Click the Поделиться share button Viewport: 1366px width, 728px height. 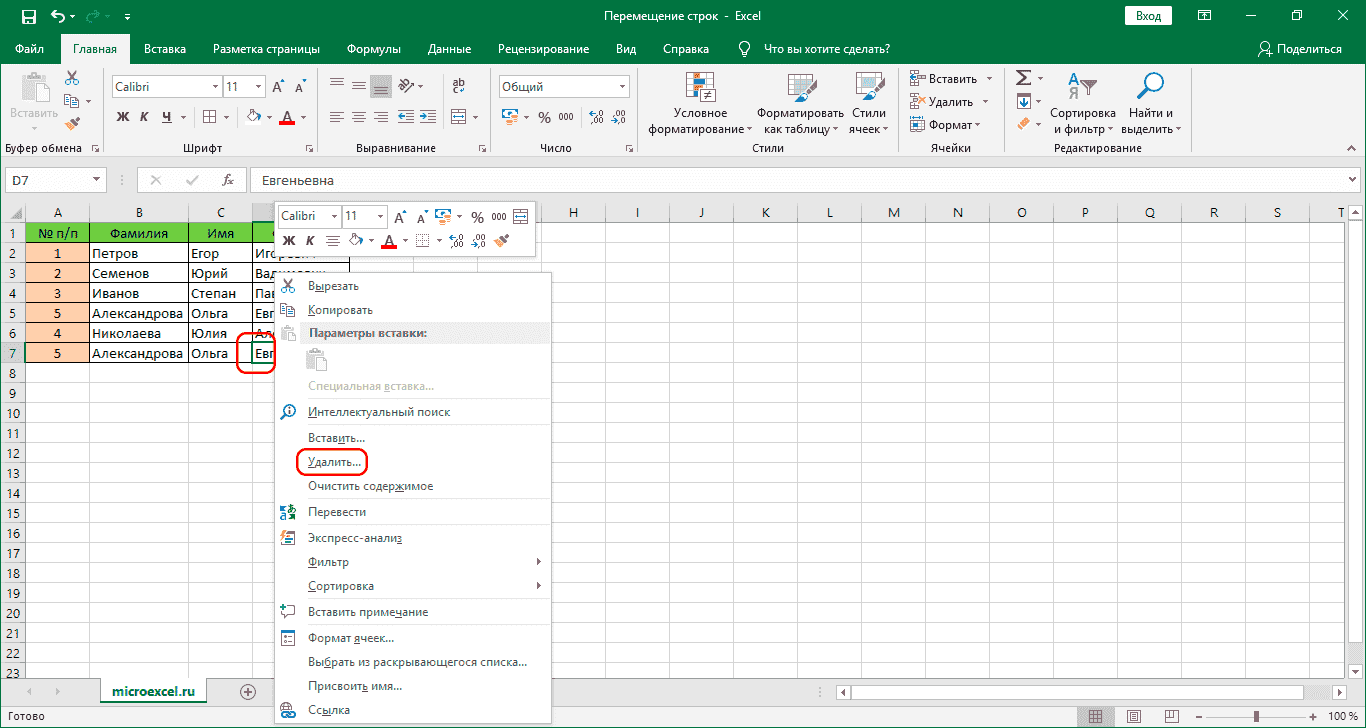click(1299, 49)
